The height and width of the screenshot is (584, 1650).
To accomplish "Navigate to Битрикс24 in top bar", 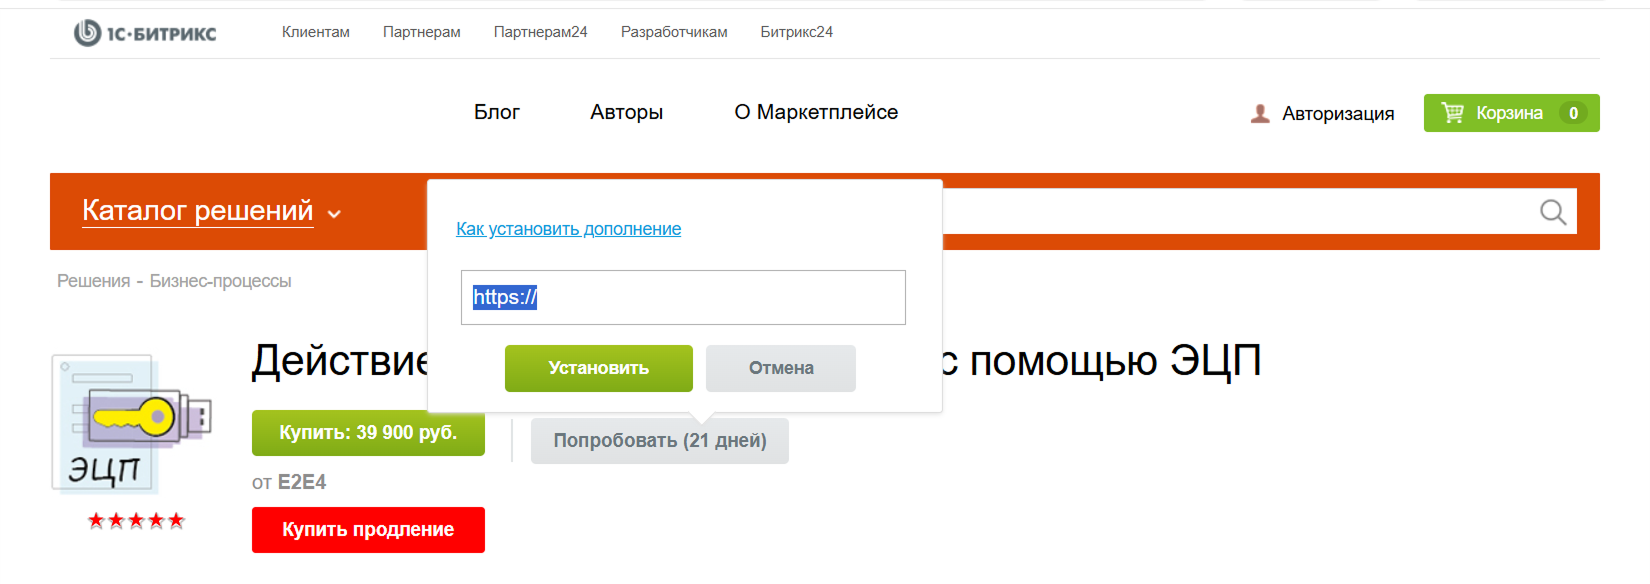I will pos(796,32).
